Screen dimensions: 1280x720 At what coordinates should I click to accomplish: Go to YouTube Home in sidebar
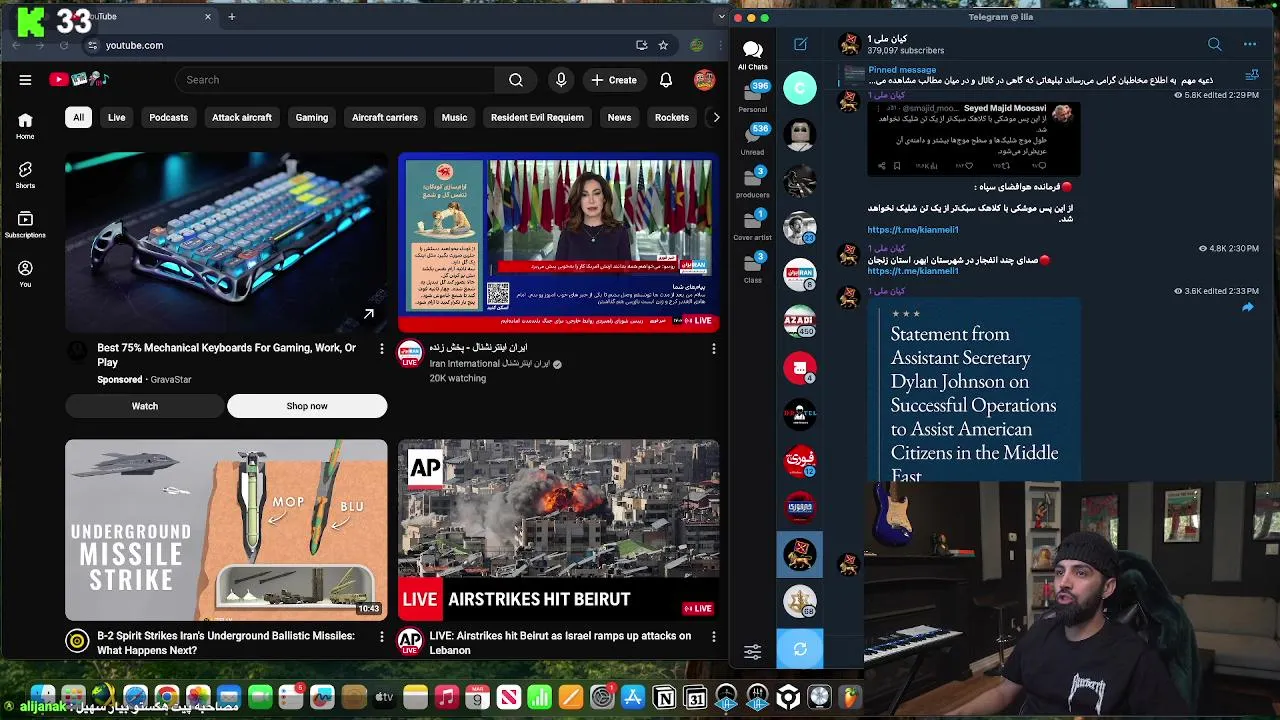pyautogui.click(x=25, y=126)
